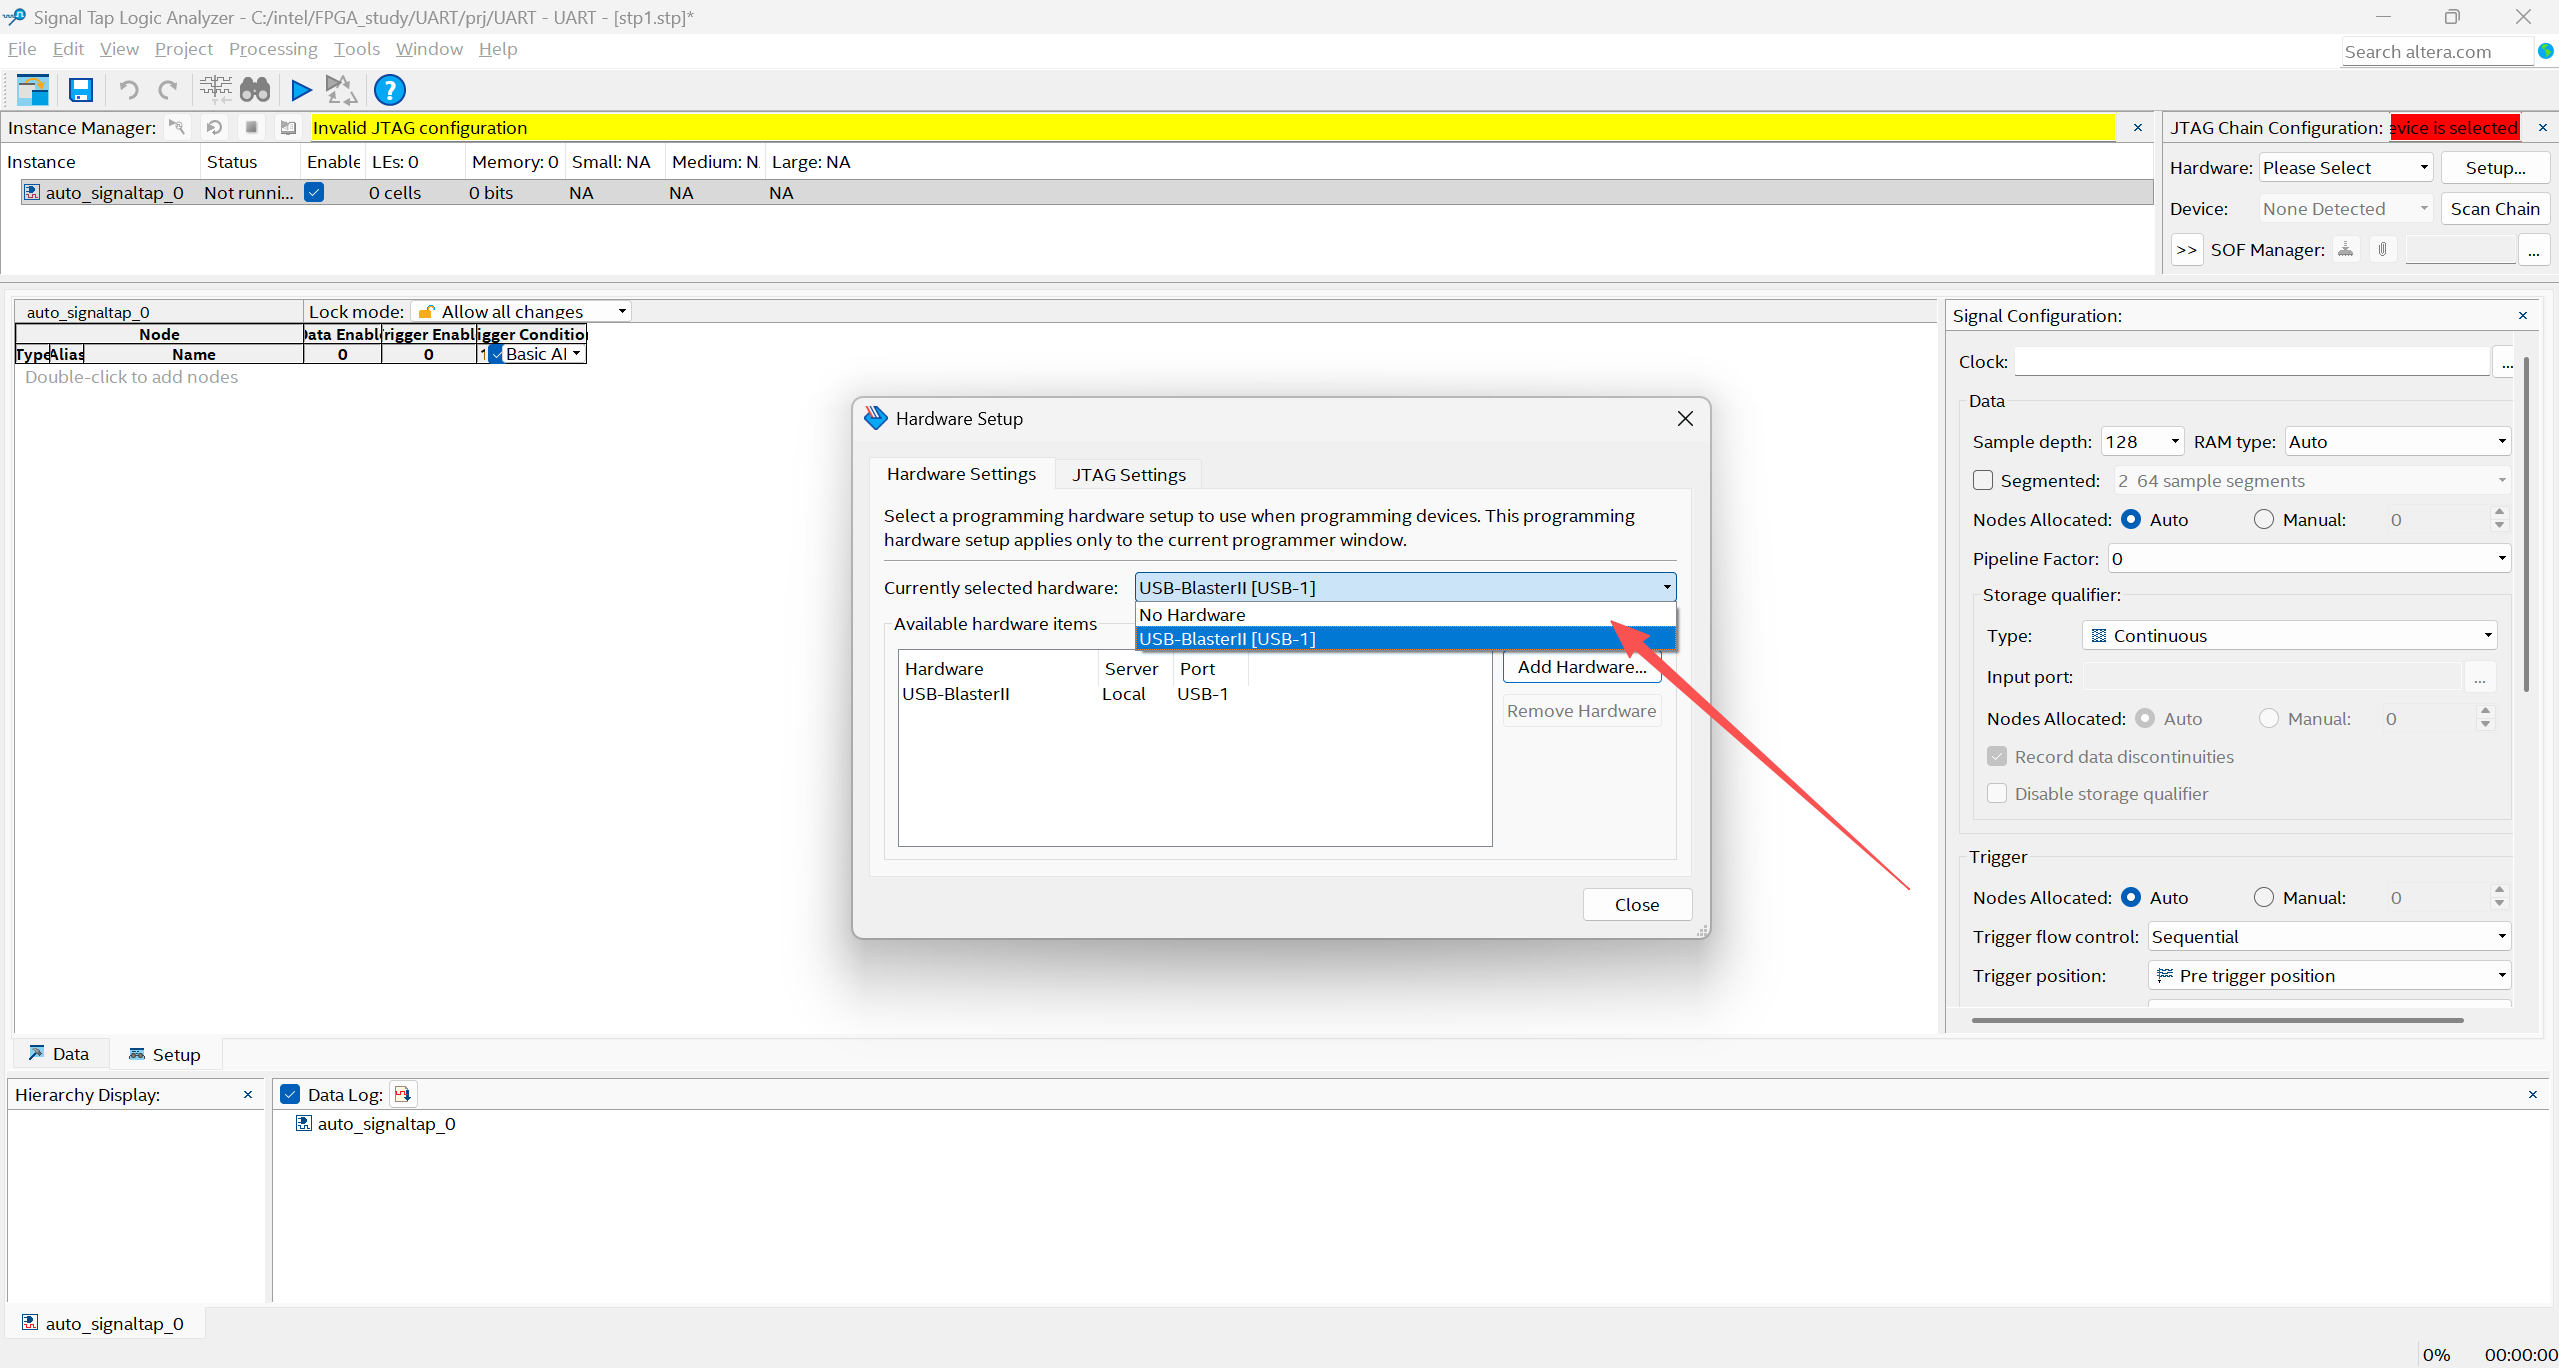Click the Signal Configuration horizontal scrollbar
This screenshot has width=2559, height=1368.
(2218, 1020)
